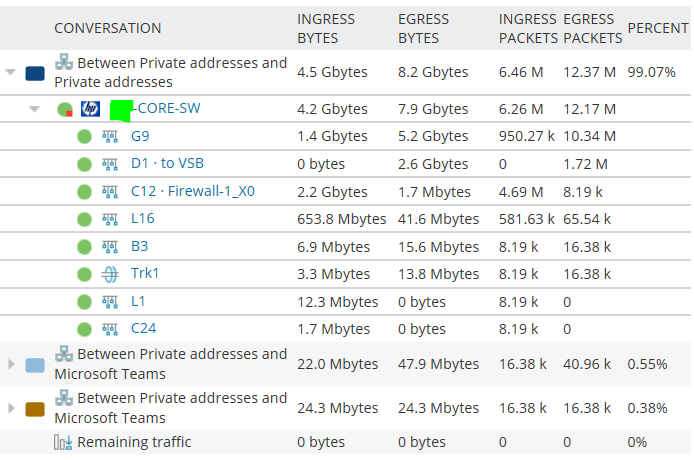Click network icon of 24.3 Mbytes Teams row
The height and width of the screenshot is (460, 694).
click(64, 397)
